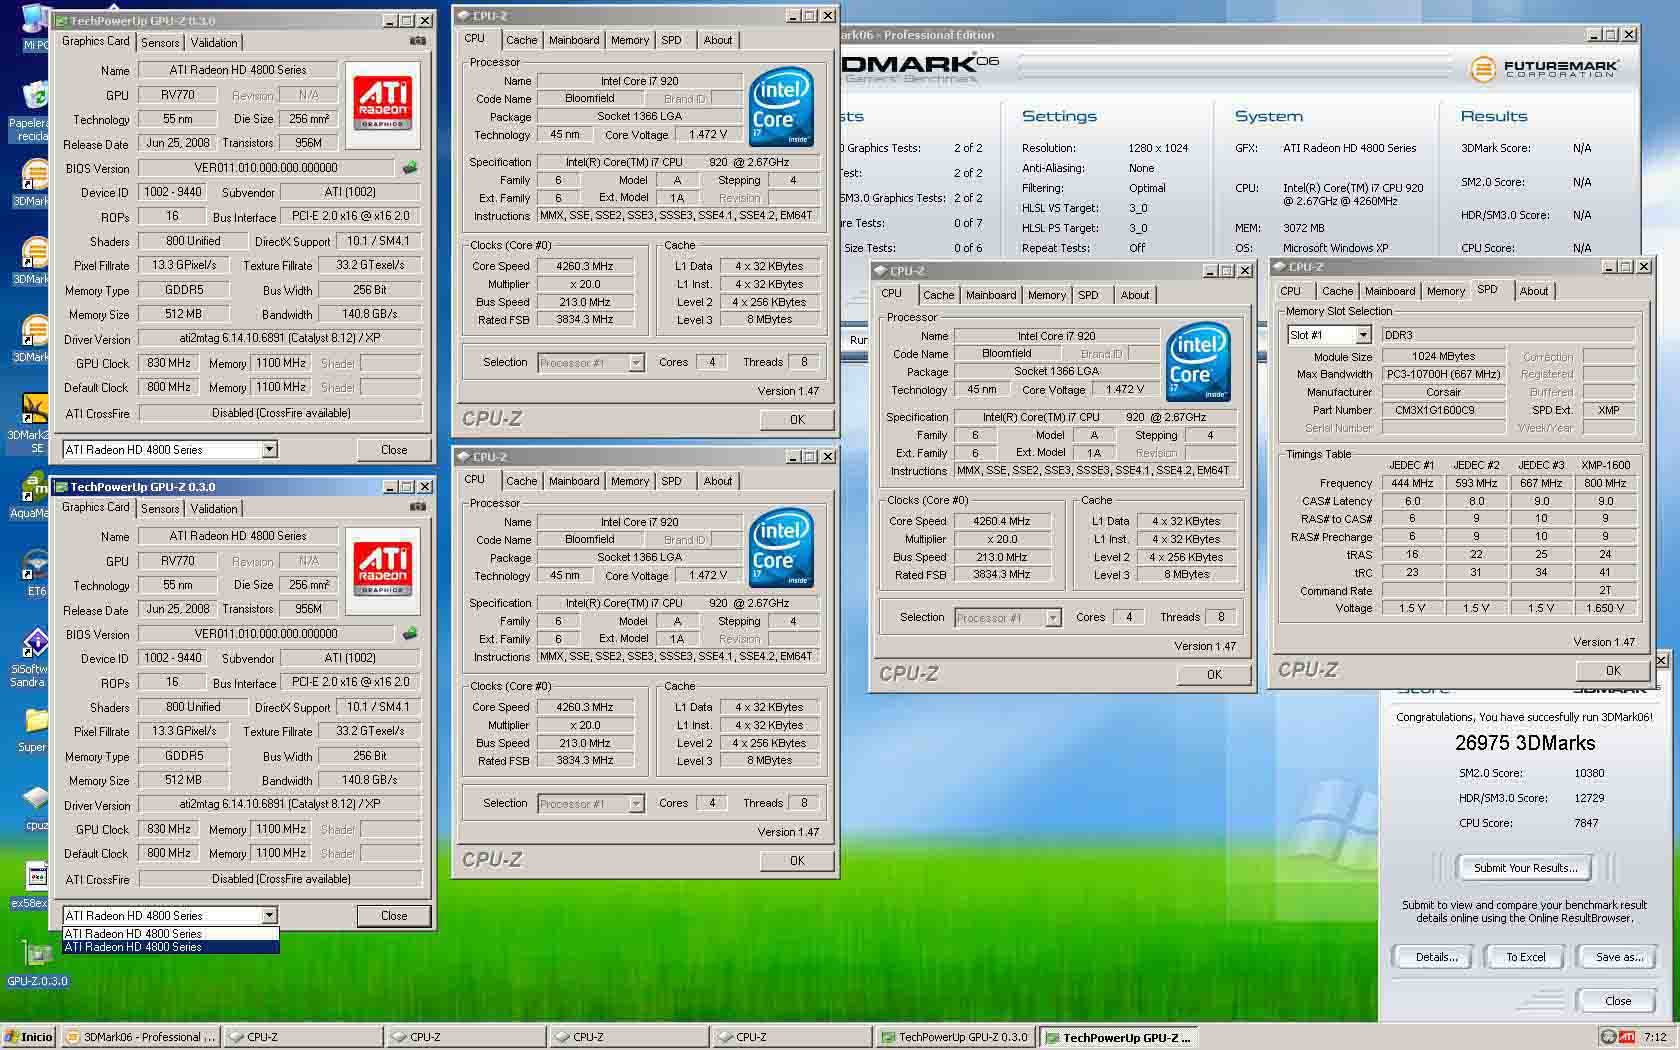The height and width of the screenshot is (1050, 1680).
Task: Open the About tab in CPU-Z SPD window
Action: click(x=1533, y=292)
